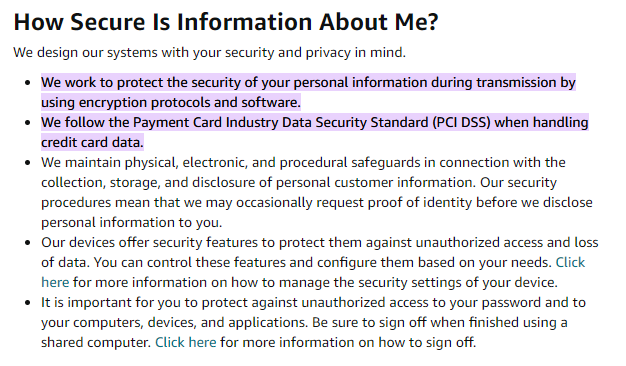
Task: Select the bullet dot before 'We maintain physical'
Action: [28, 162]
